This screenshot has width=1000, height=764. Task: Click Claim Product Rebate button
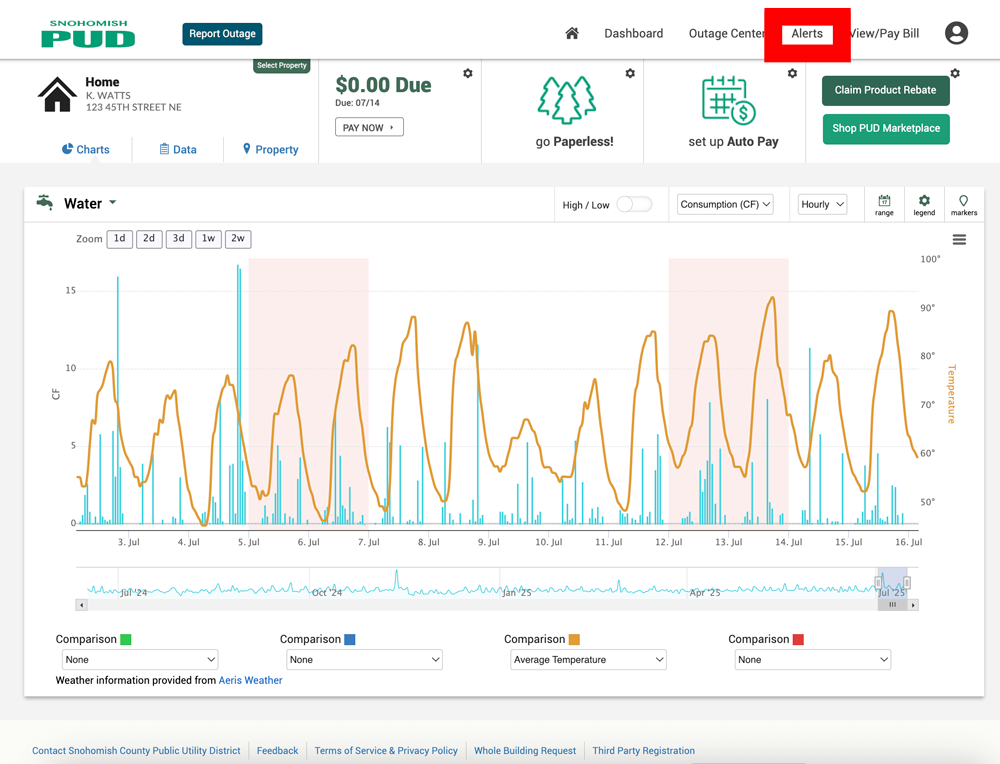885,90
